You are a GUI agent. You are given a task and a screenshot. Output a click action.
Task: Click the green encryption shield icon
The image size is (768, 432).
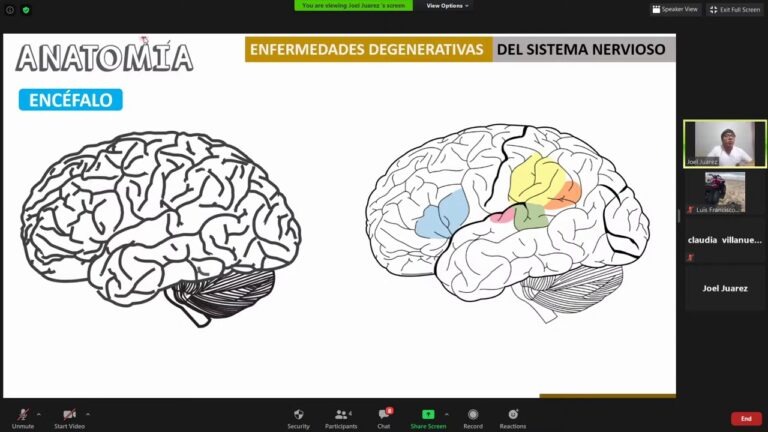click(x=26, y=10)
